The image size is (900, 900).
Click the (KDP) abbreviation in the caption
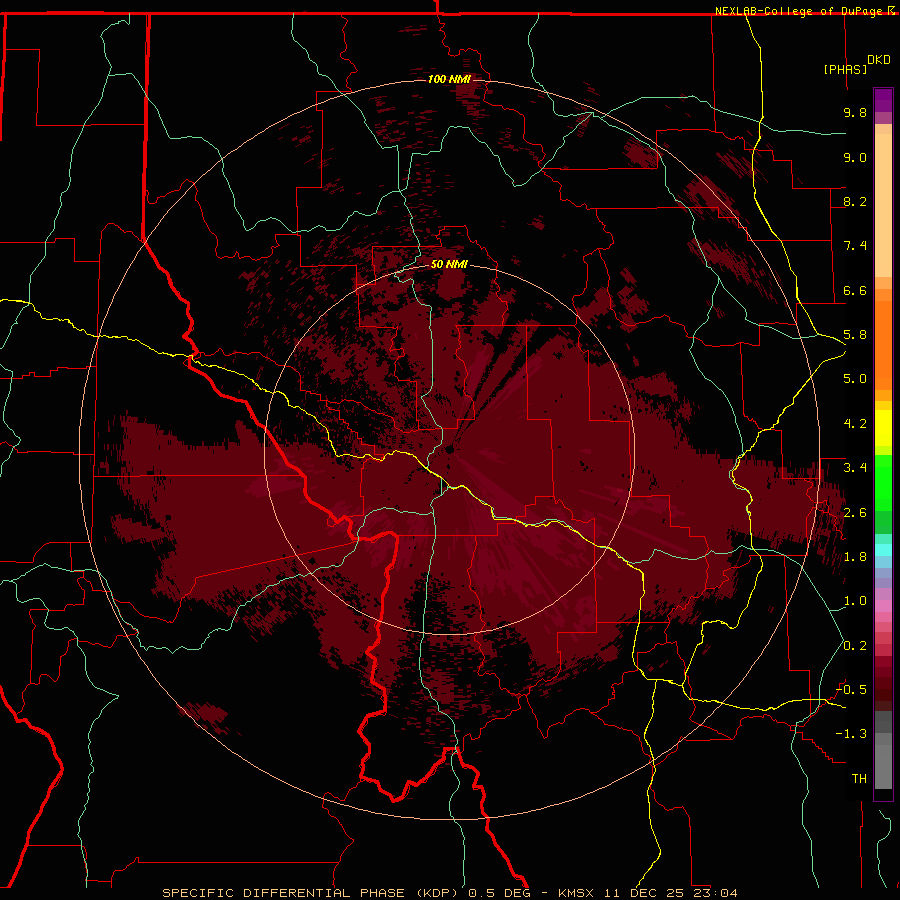[437, 893]
